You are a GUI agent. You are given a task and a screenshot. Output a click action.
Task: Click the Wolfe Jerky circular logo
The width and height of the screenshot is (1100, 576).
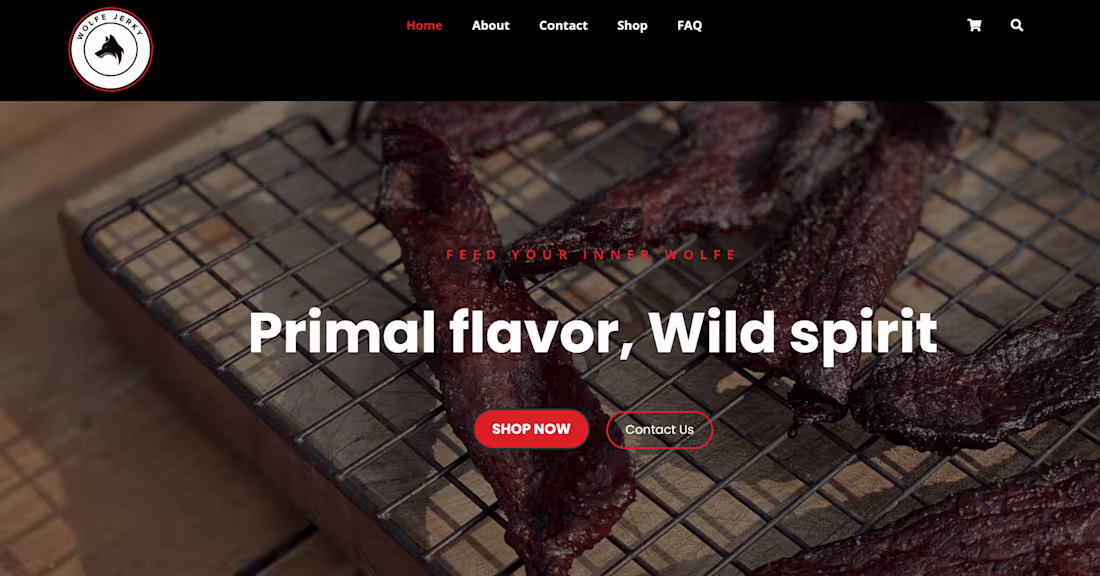click(x=111, y=49)
